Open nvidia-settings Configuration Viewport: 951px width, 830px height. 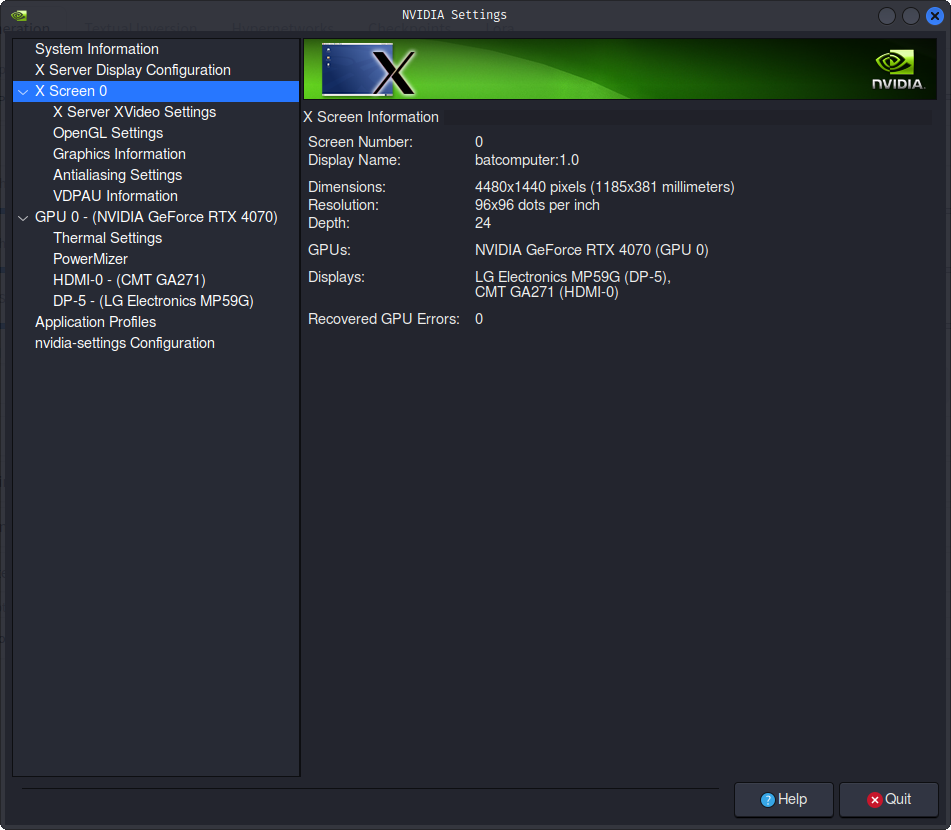click(x=124, y=343)
